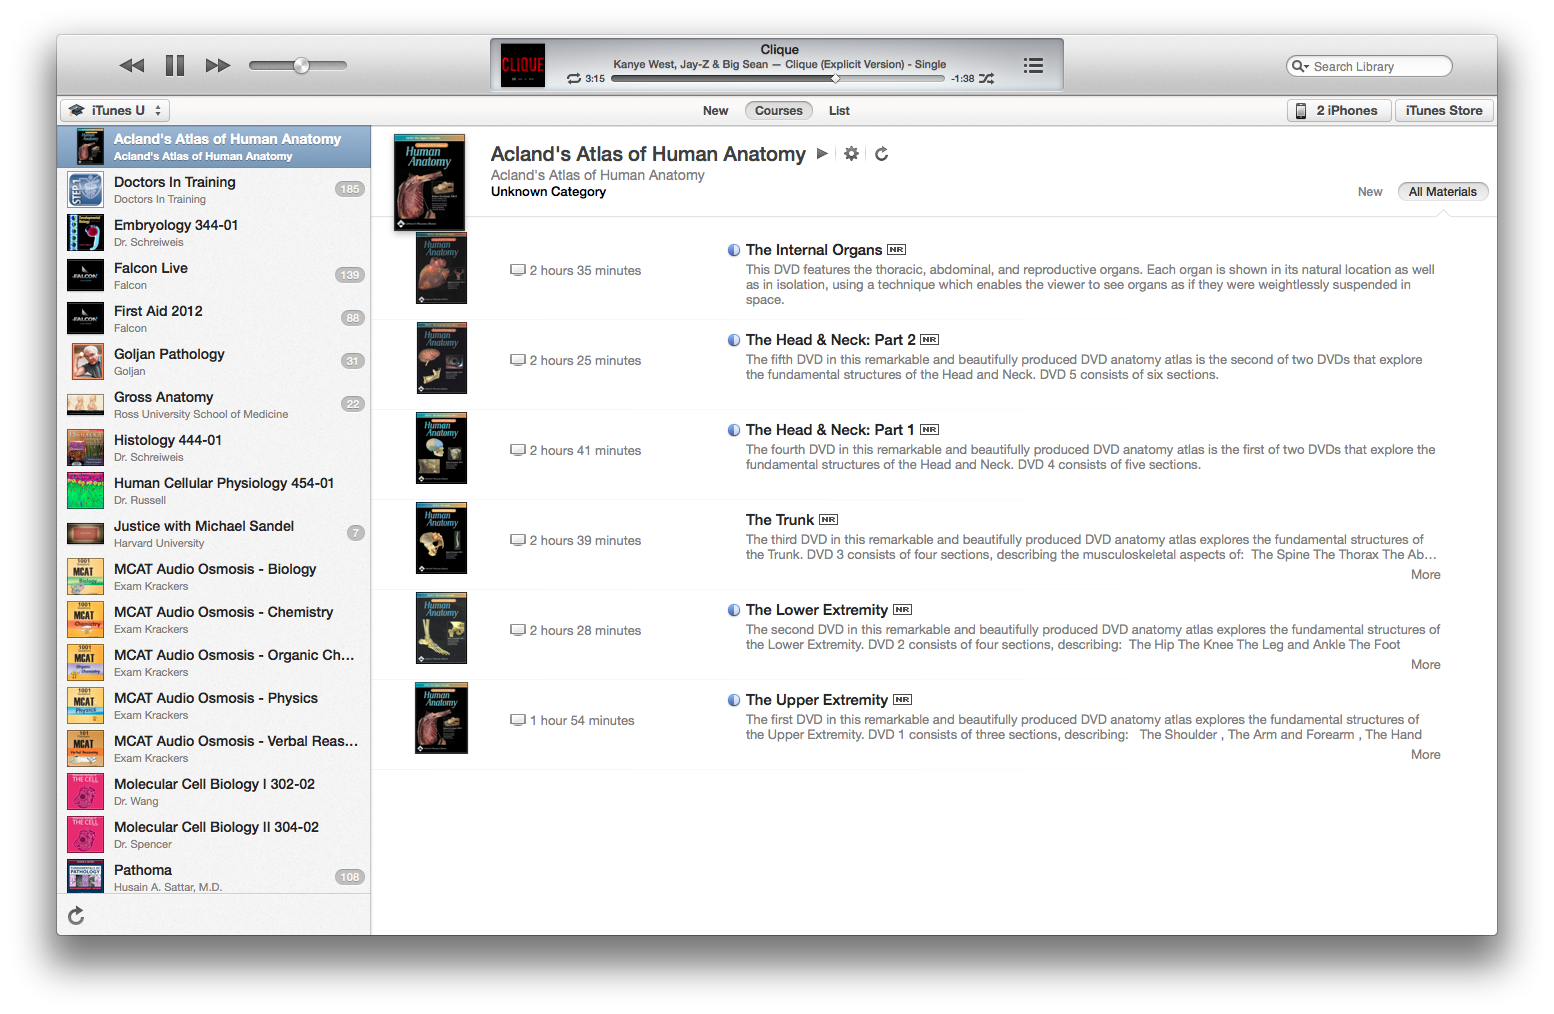The width and height of the screenshot is (1554, 1014).
Task: Click half-played dot on Head & Neck: Part 2
Action: click(x=734, y=340)
